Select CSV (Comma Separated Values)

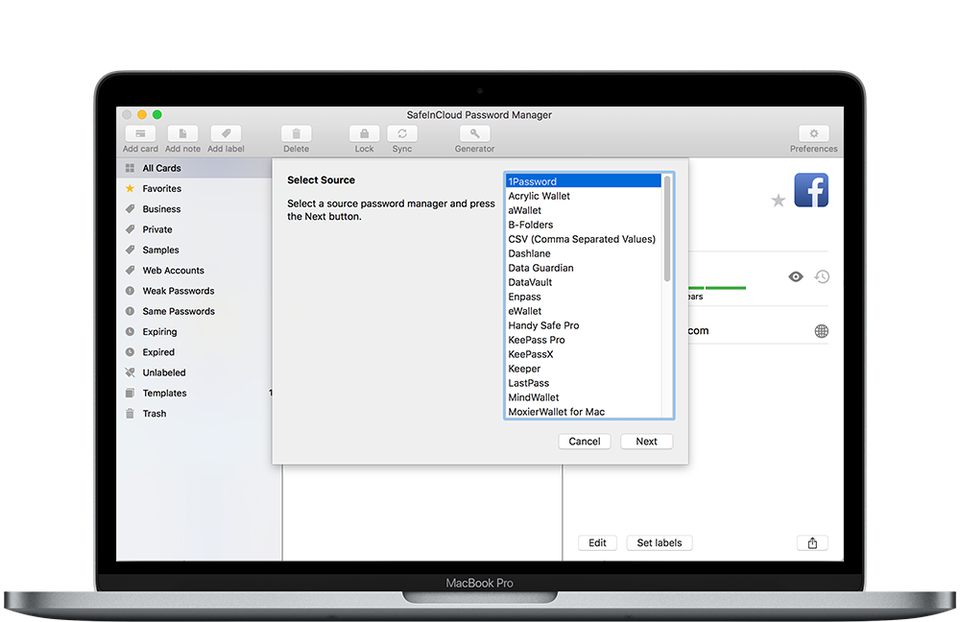point(583,239)
